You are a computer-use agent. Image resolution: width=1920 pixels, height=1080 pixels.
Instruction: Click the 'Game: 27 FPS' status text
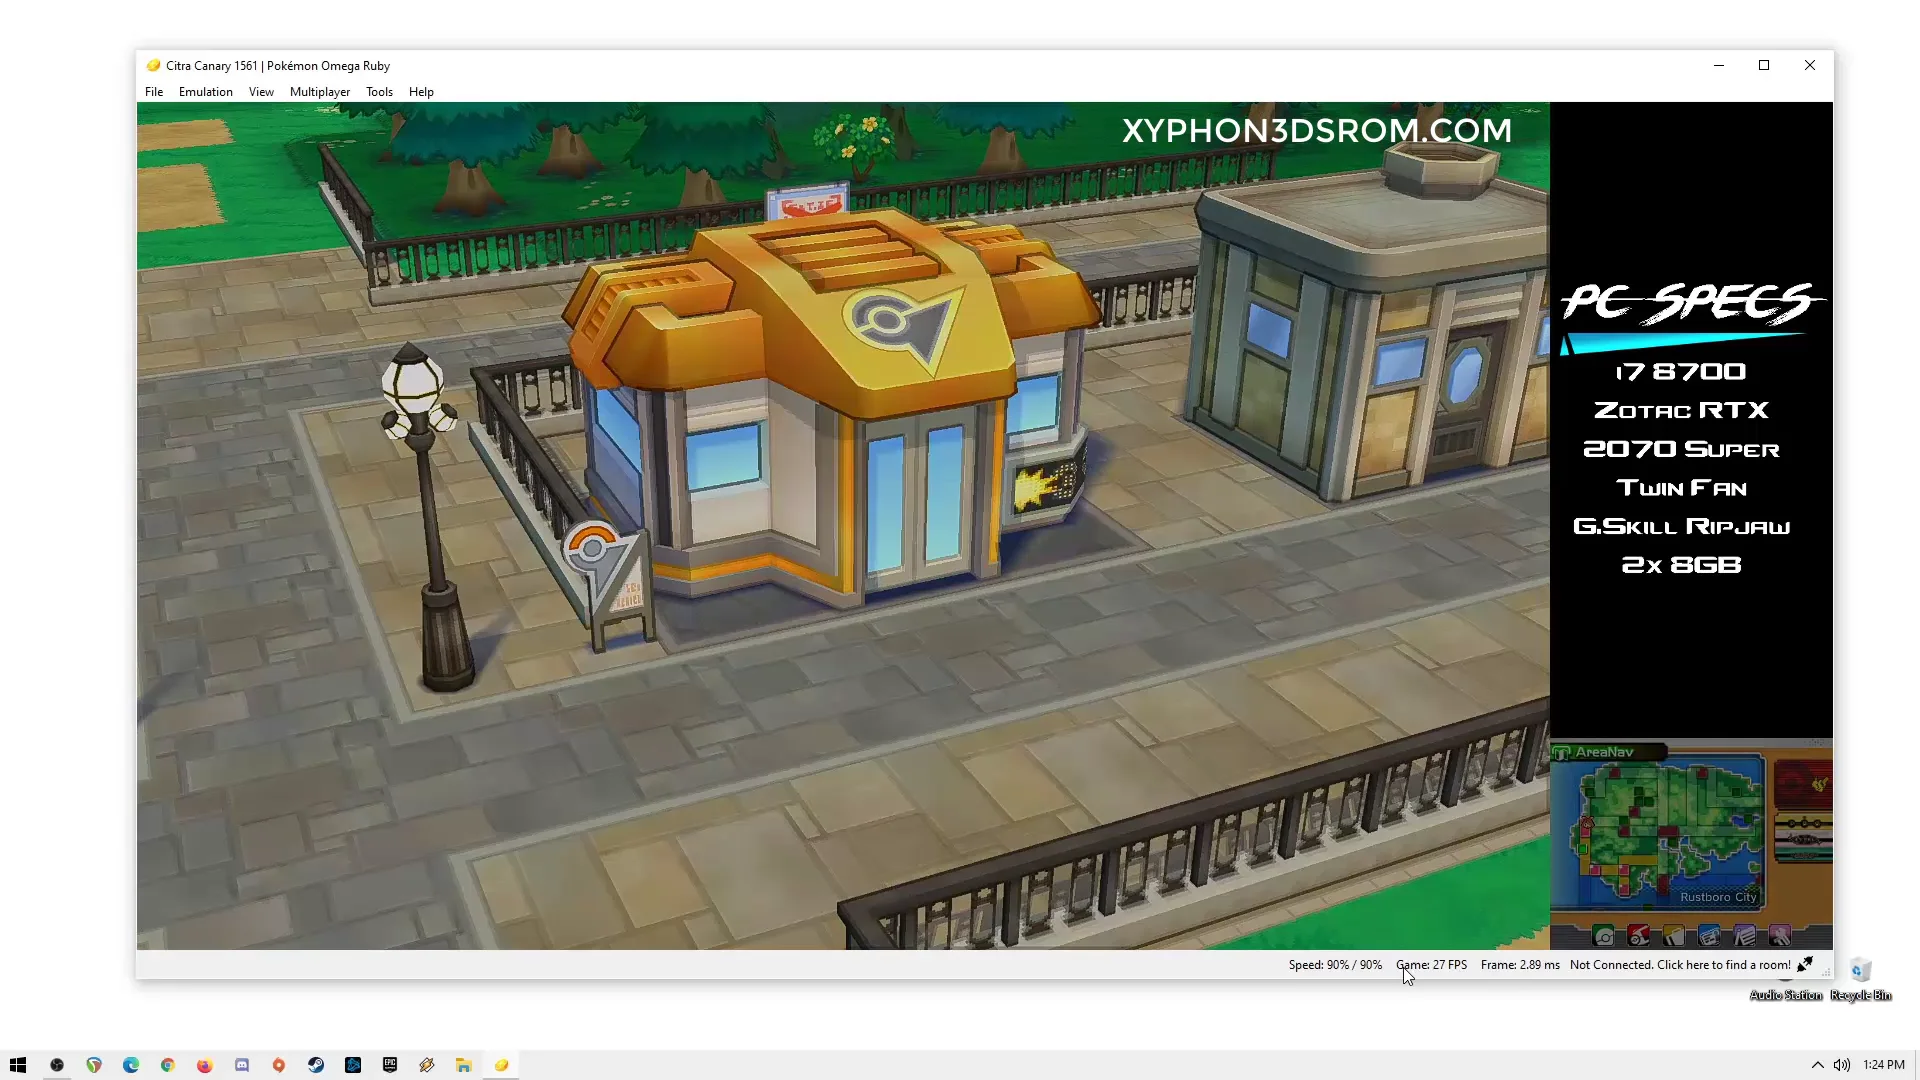pyautogui.click(x=1431, y=965)
